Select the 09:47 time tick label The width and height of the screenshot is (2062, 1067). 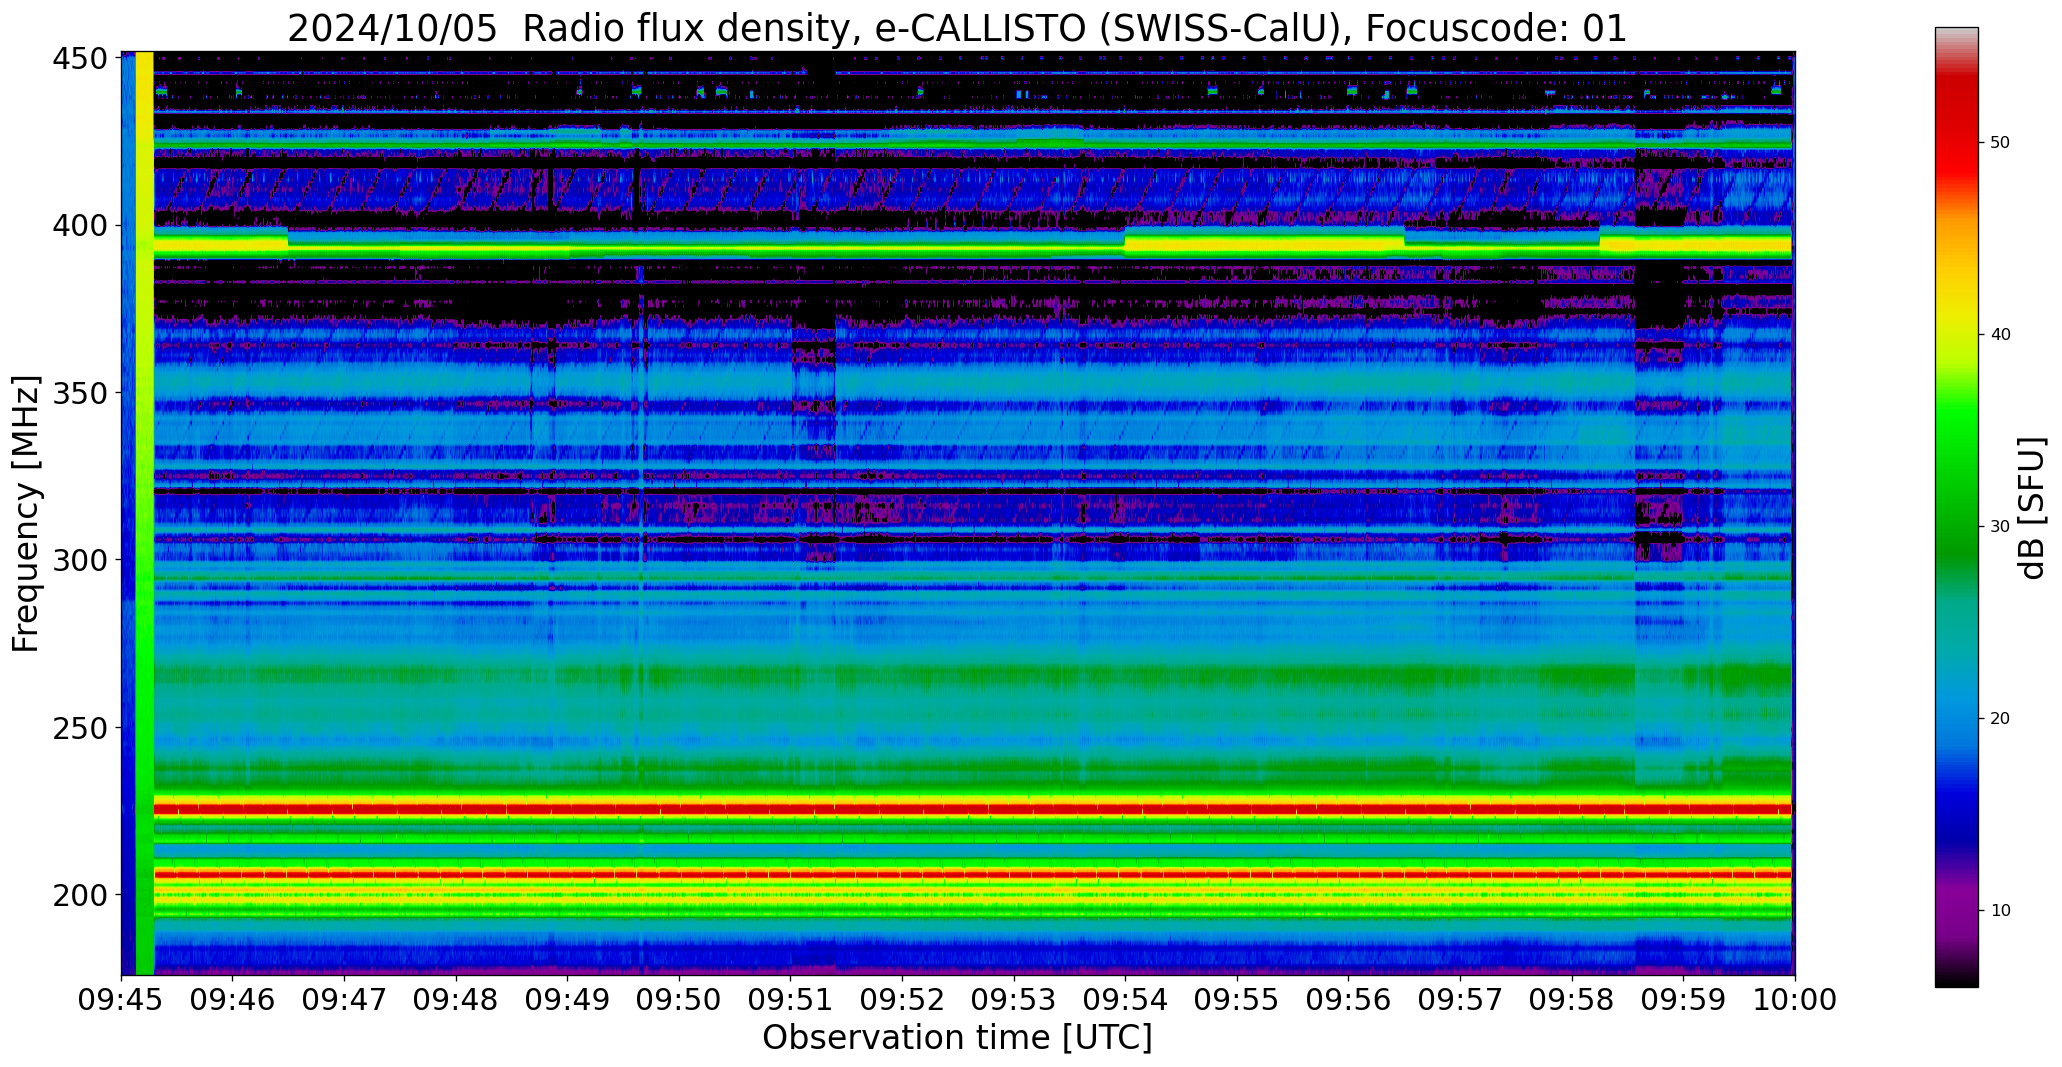pyautogui.click(x=345, y=1000)
